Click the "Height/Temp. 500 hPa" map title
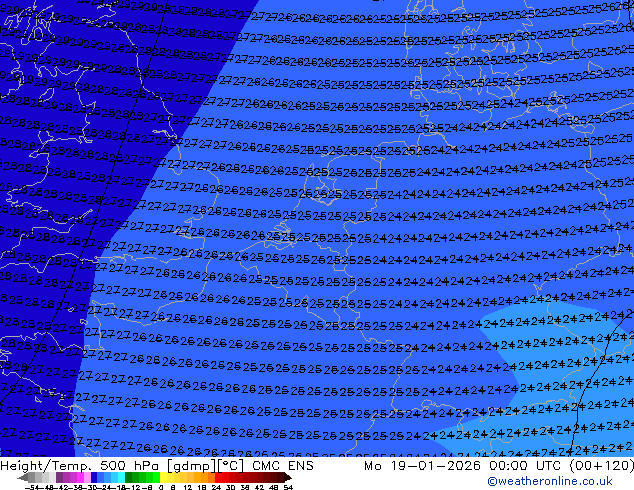Image resolution: width=634 pixels, height=490 pixels. [80, 466]
